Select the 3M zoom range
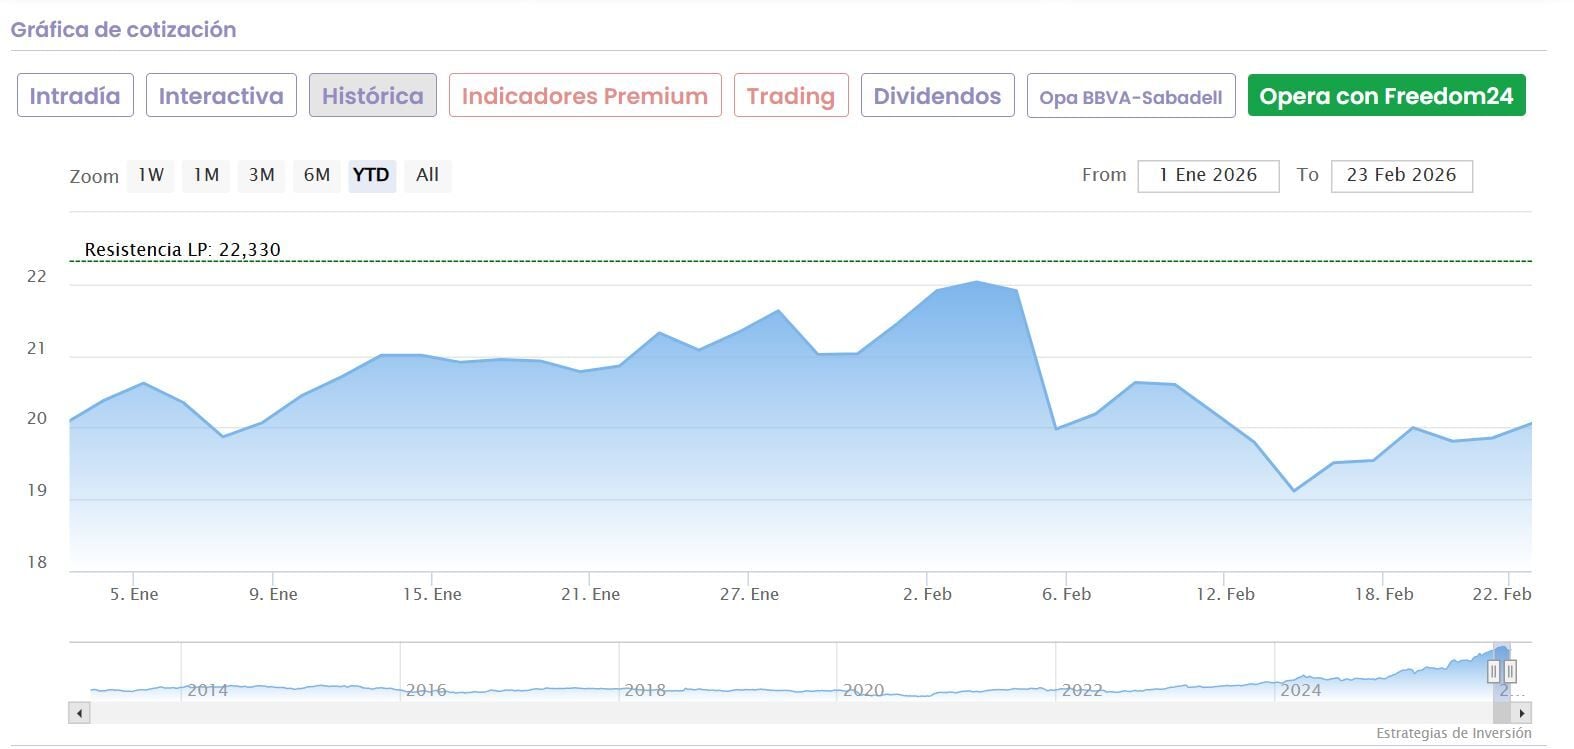This screenshot has width=1574, height=749. tap(261, 175)
